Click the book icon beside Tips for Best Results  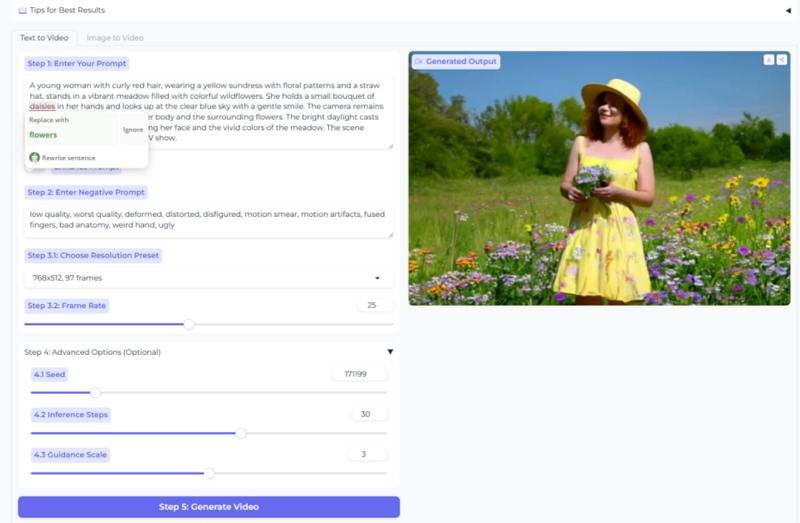point(22,10)
